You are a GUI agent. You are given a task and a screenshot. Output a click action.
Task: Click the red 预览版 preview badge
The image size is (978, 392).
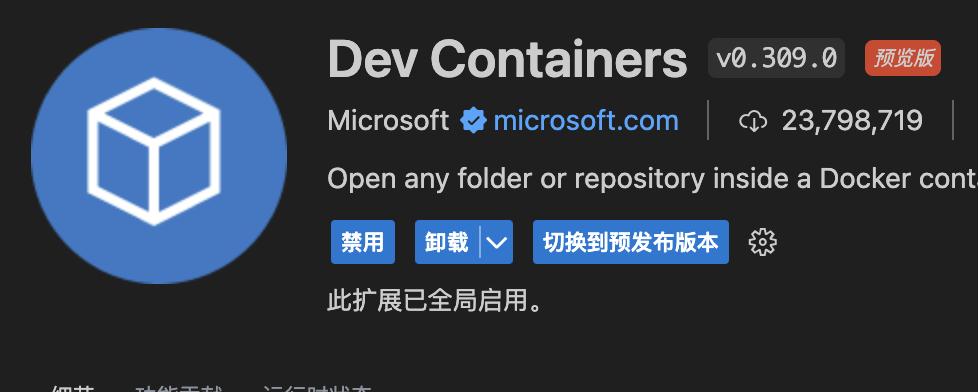(903, 58)
